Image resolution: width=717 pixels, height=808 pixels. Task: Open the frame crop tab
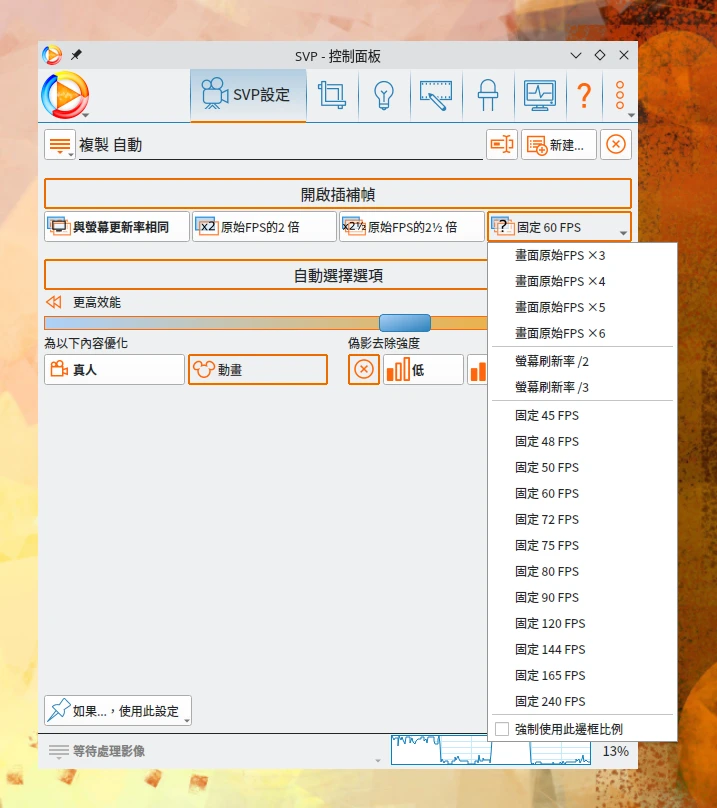click(332, 95)
